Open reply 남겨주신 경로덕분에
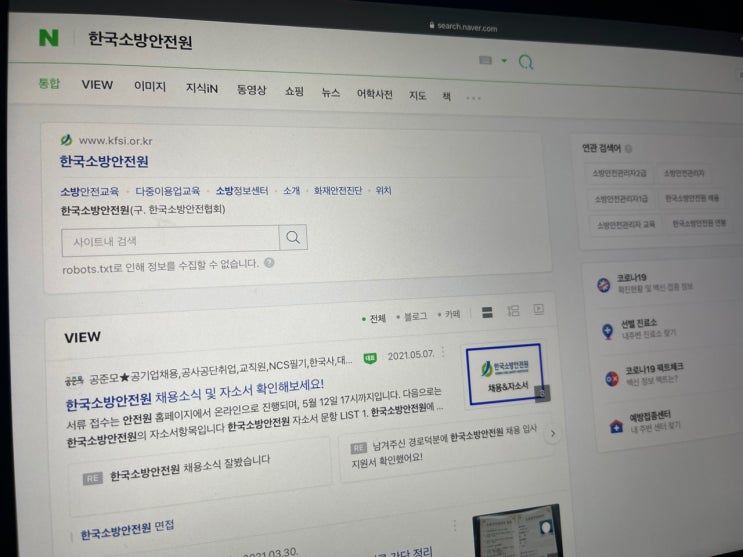This screenshot has height=557, width=743. click(444, 445)
